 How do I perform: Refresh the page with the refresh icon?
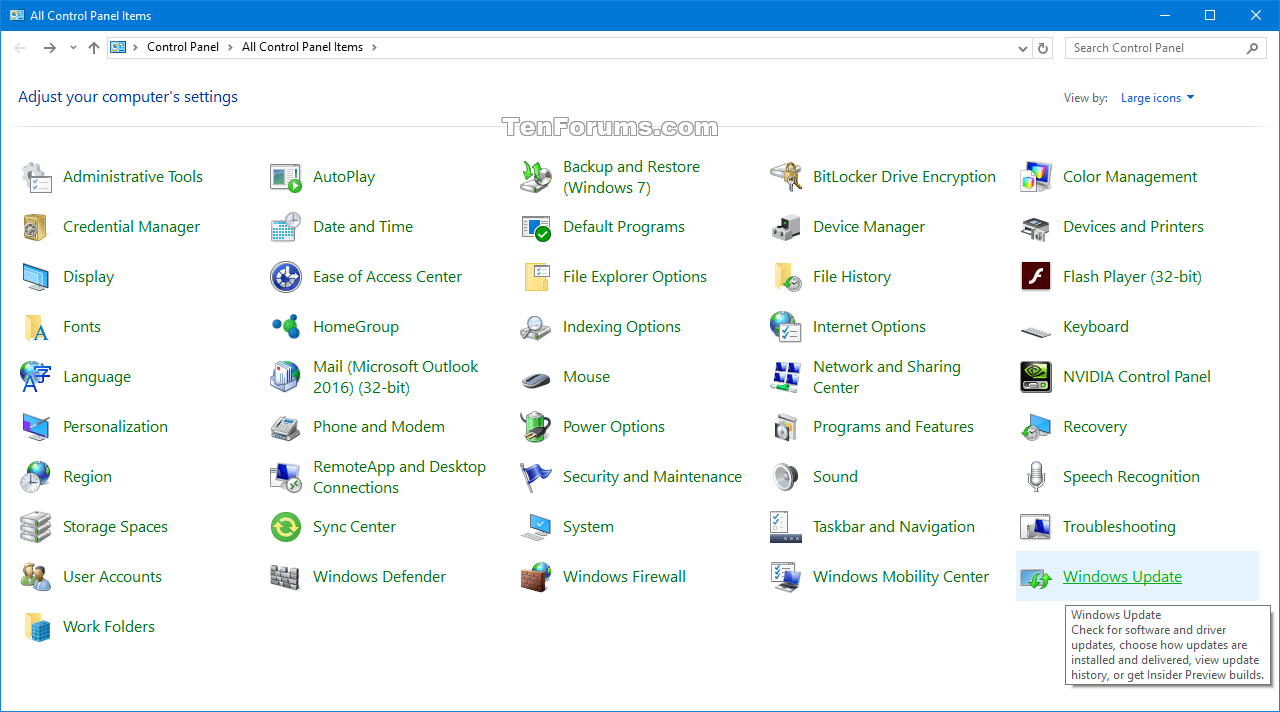click(x=1042, y=47)
